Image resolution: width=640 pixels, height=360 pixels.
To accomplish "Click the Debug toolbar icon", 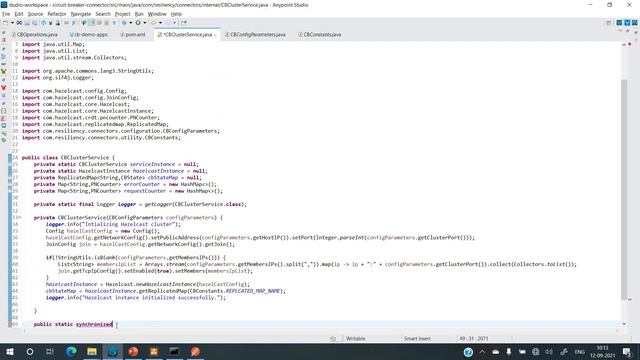I will pyautogui.click(x=124, y=23).
